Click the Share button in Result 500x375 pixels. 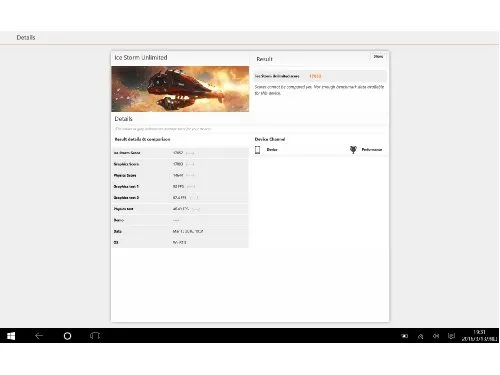point(378,57)
